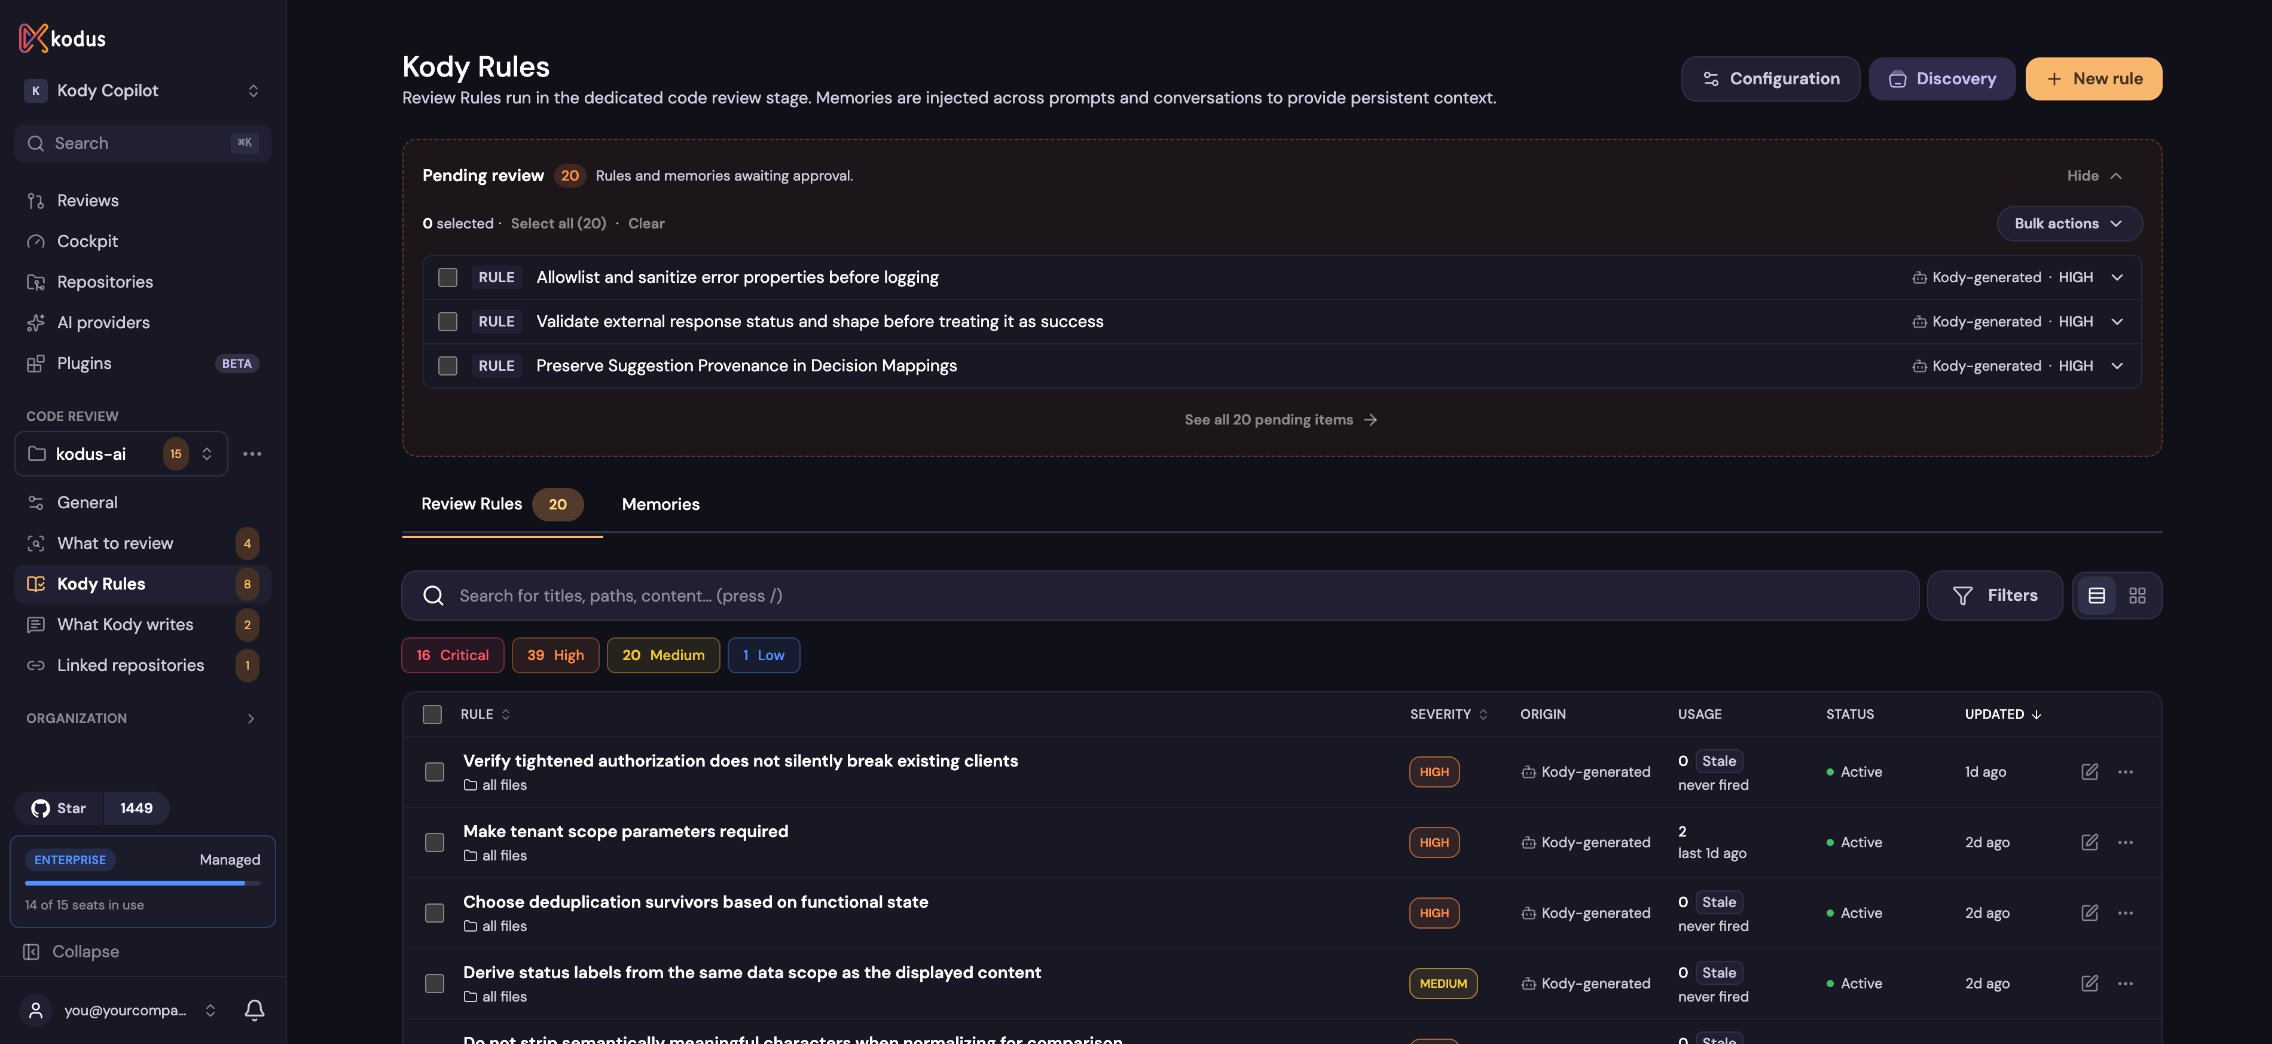Click the kodus logo
The height and width of the screenshot is (1044, 2272).
point(62,38)
